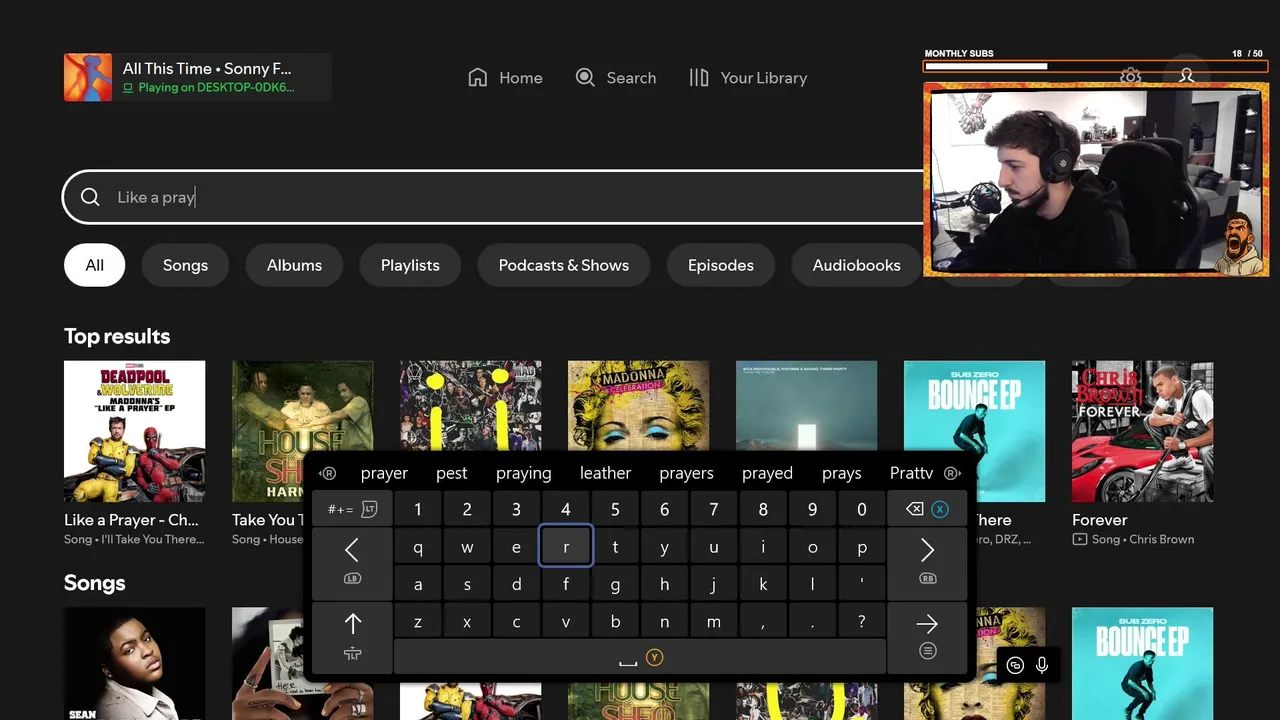
Task: Choose the 'praying' word suggestion
Action: click(523, 473)
